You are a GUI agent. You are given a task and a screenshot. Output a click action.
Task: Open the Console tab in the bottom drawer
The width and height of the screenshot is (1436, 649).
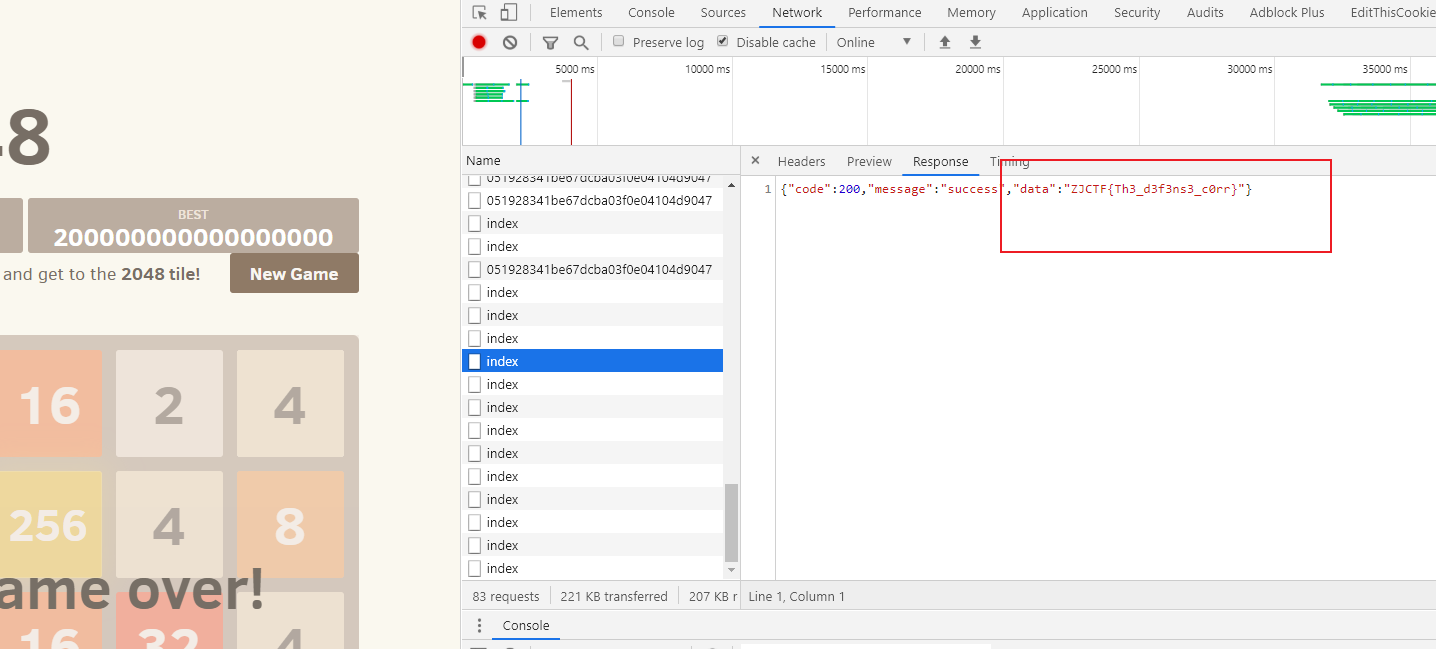point(526,626)
